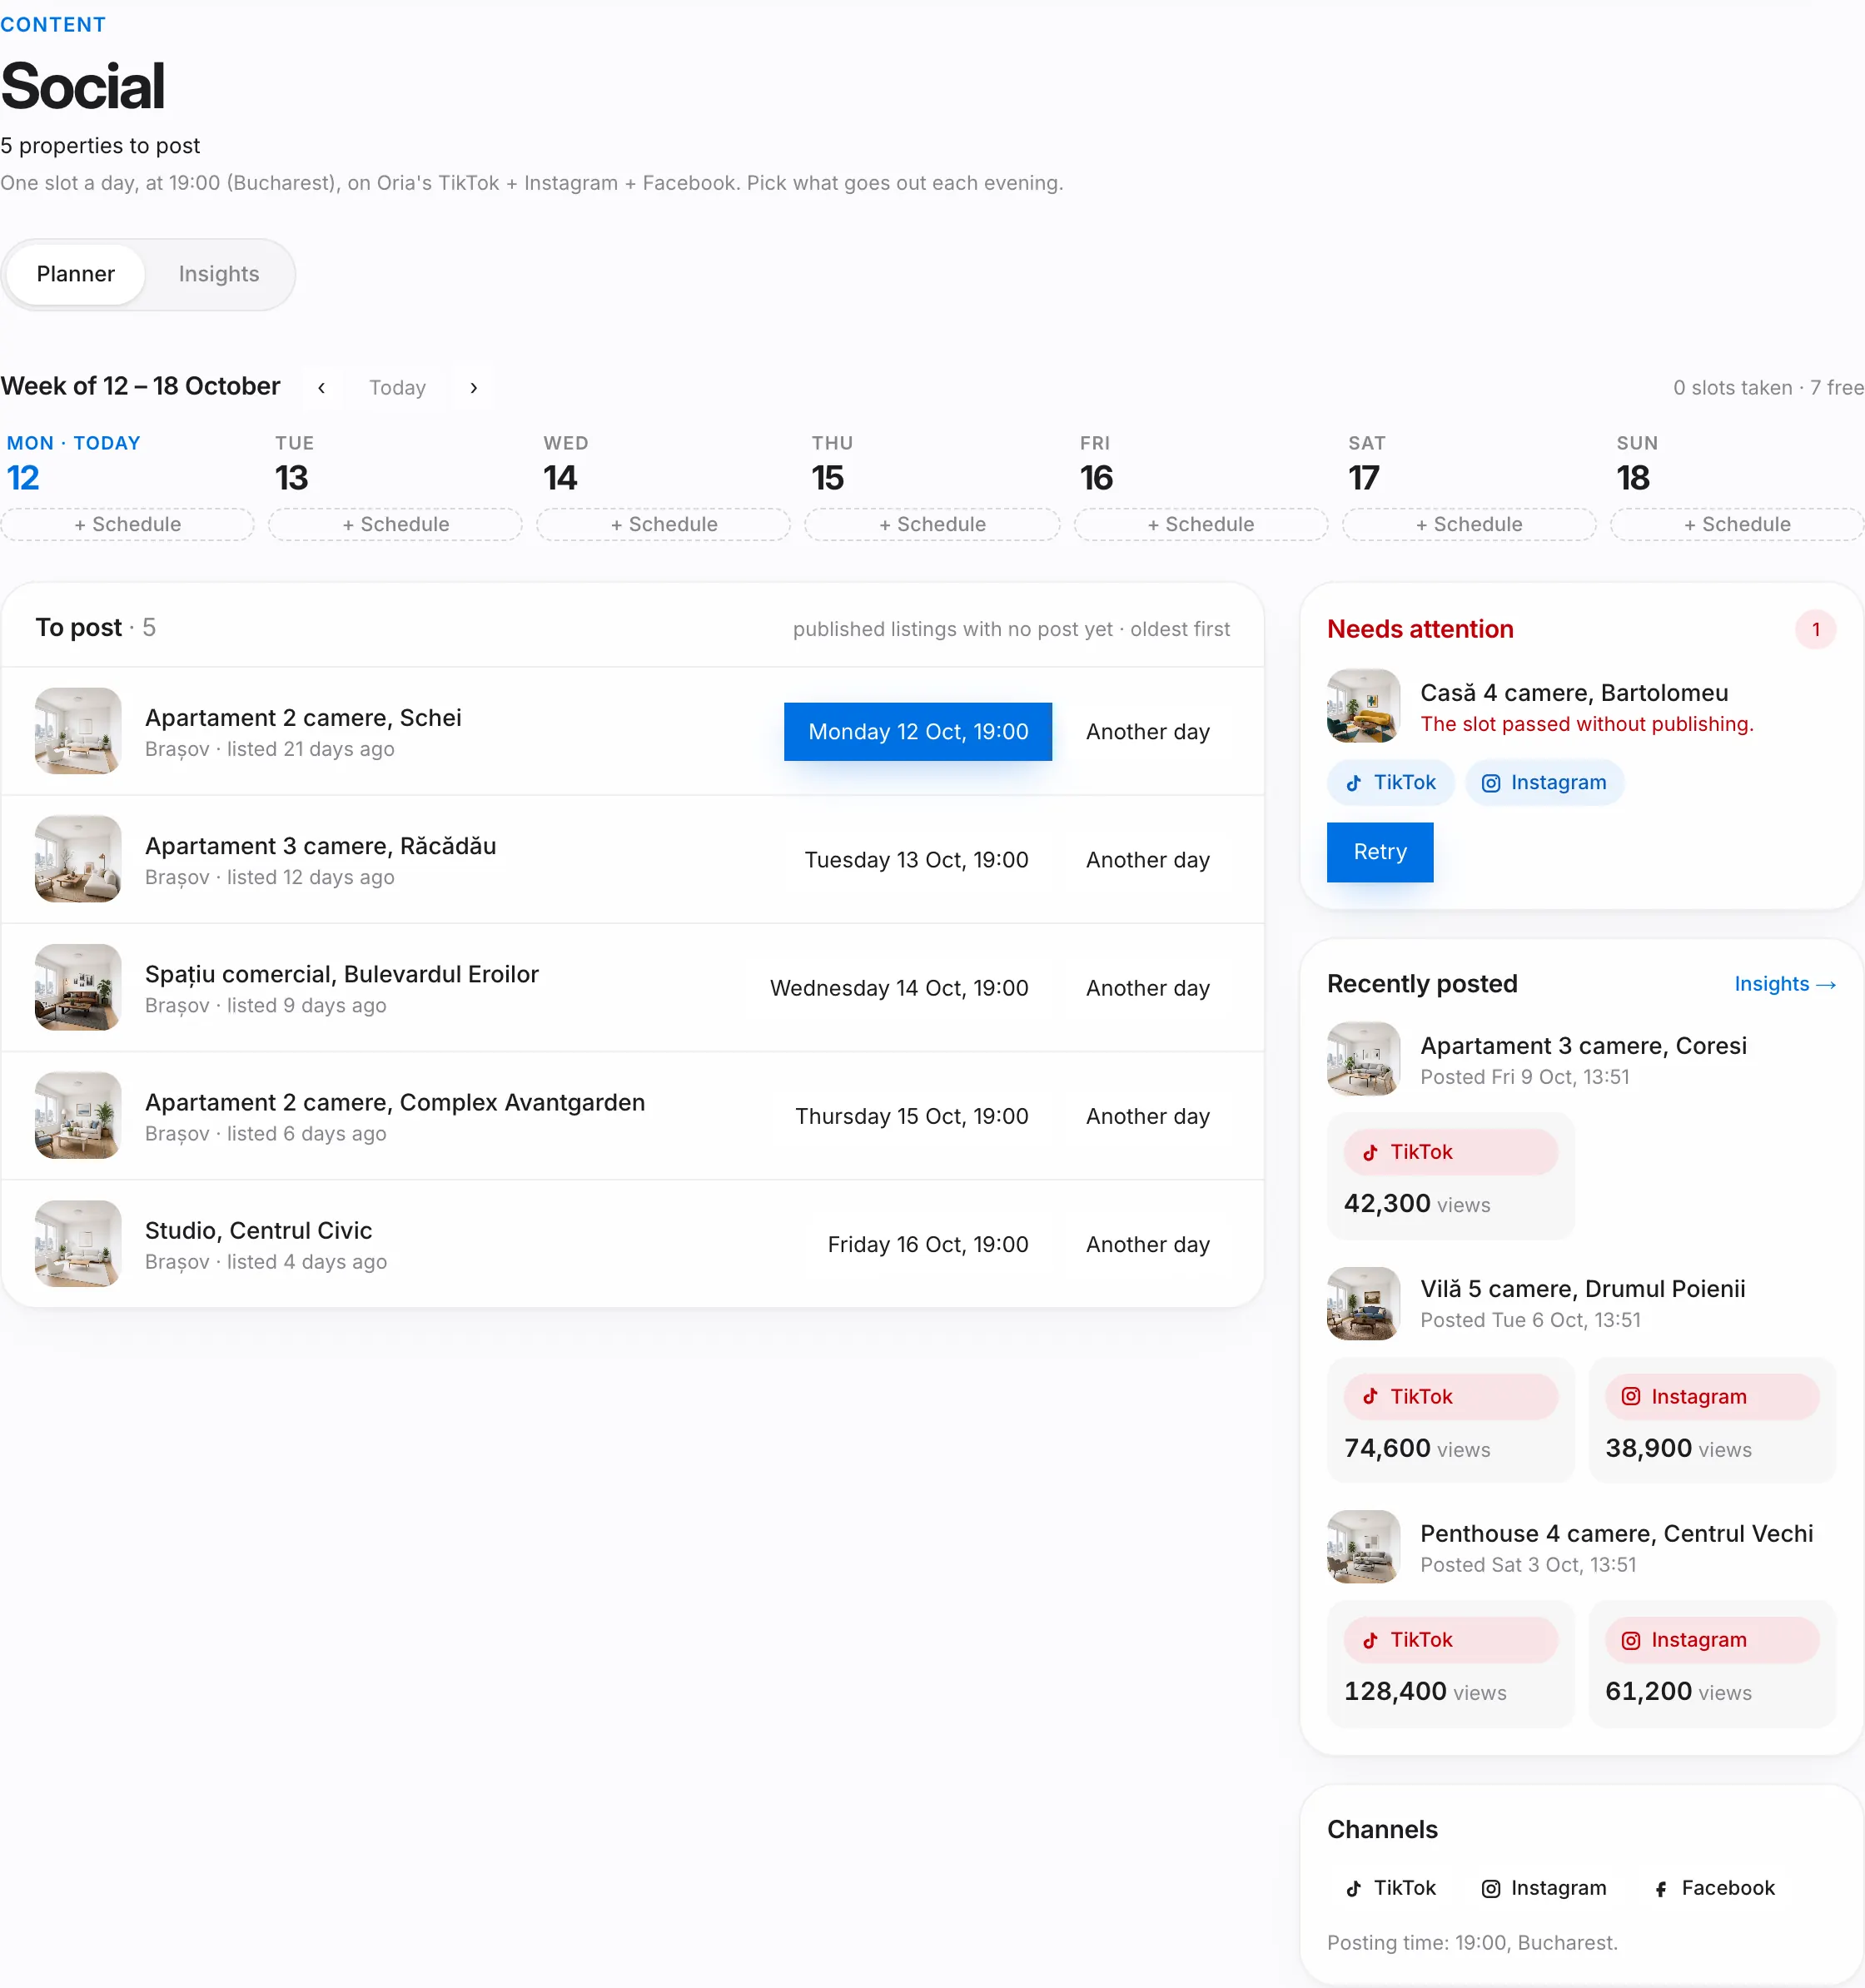The width and height of the screenshot is (1865, 1988).
Task: Jump to Today in week navigation
Action: coord(397,387)
